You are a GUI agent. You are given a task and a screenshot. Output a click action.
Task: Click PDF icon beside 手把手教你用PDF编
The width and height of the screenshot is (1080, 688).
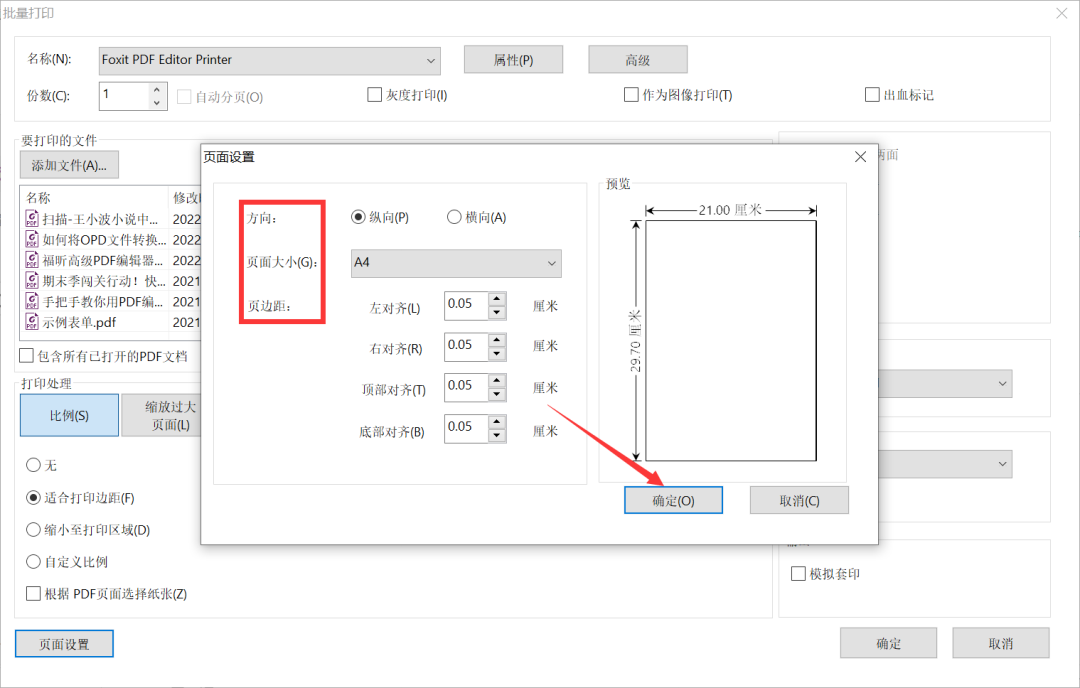click(32, 302)
